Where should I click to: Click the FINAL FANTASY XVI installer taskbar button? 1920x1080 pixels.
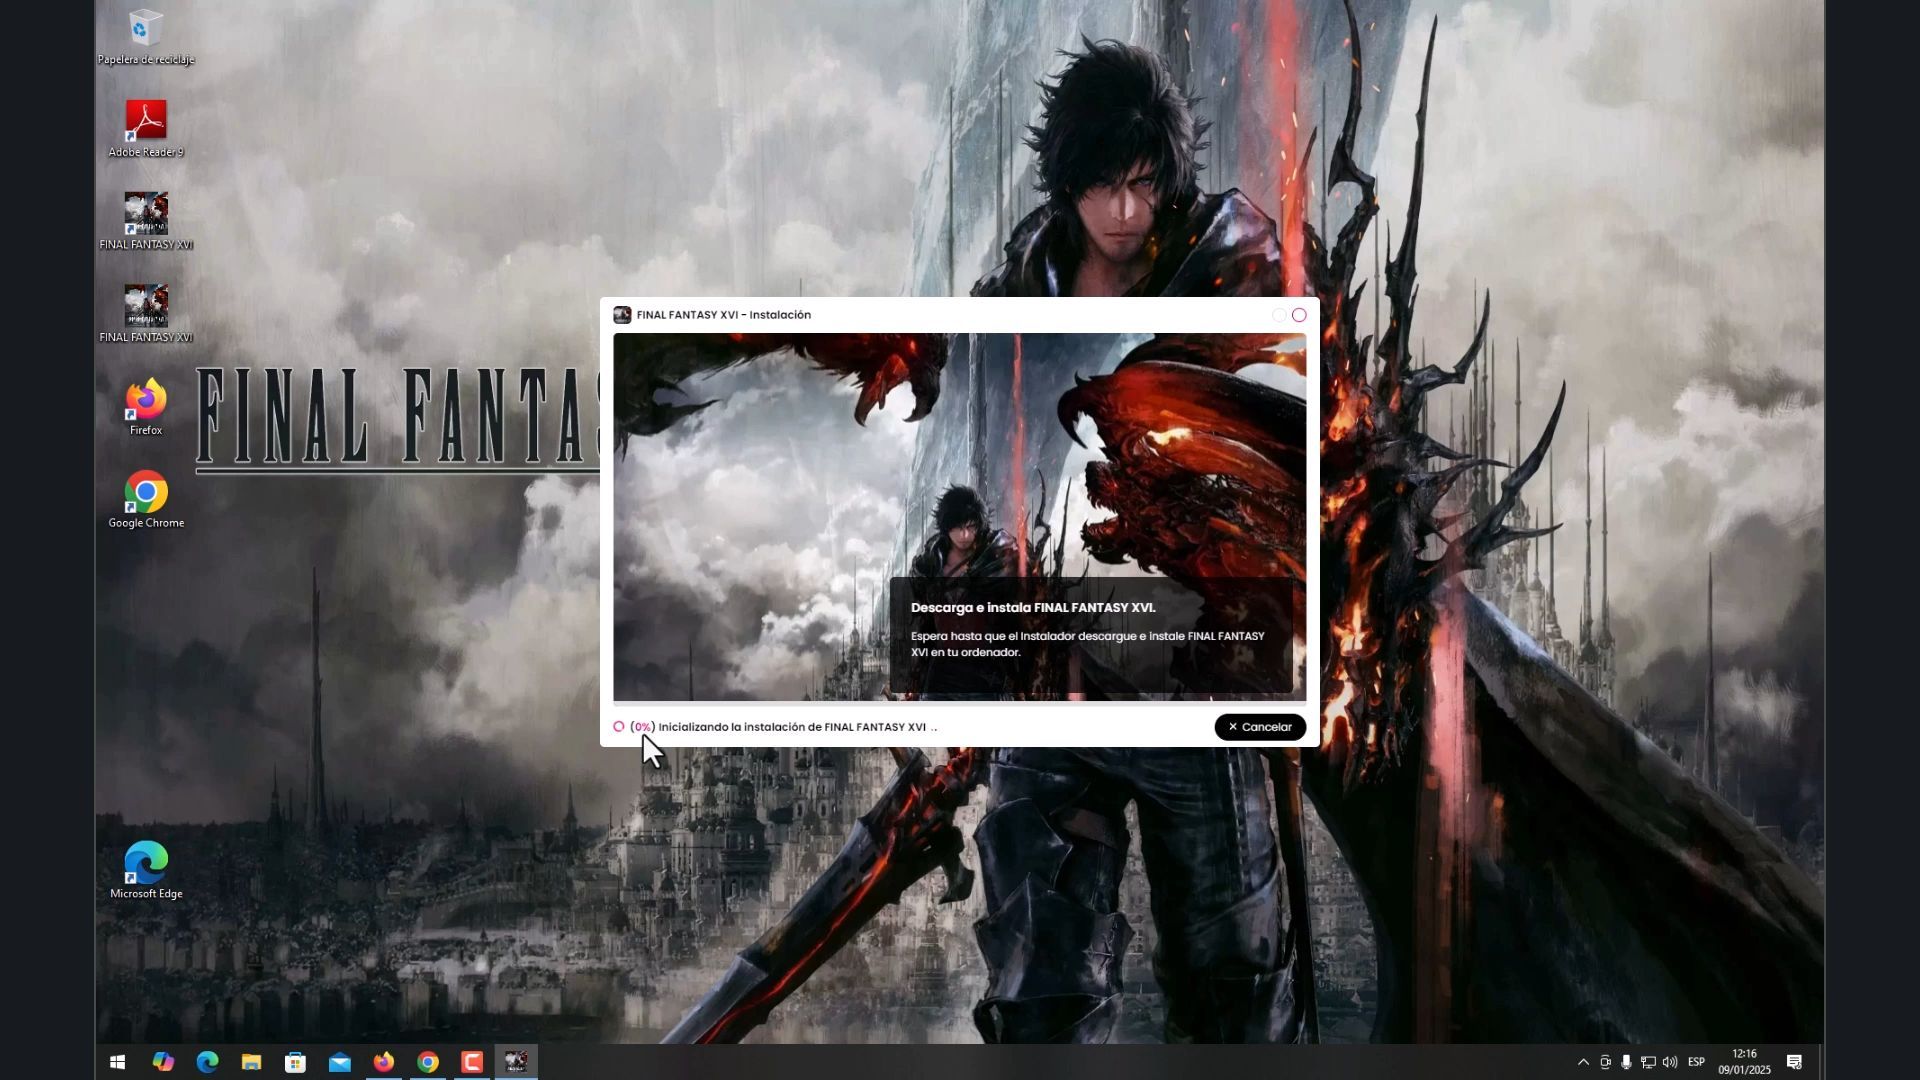pyautogui.click(x=516, y=1062)
